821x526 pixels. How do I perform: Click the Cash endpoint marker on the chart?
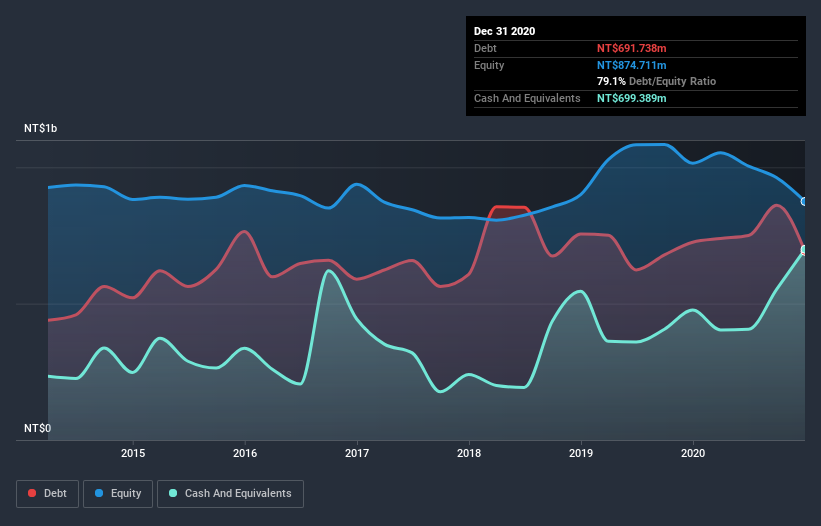[x=804, y=250]
